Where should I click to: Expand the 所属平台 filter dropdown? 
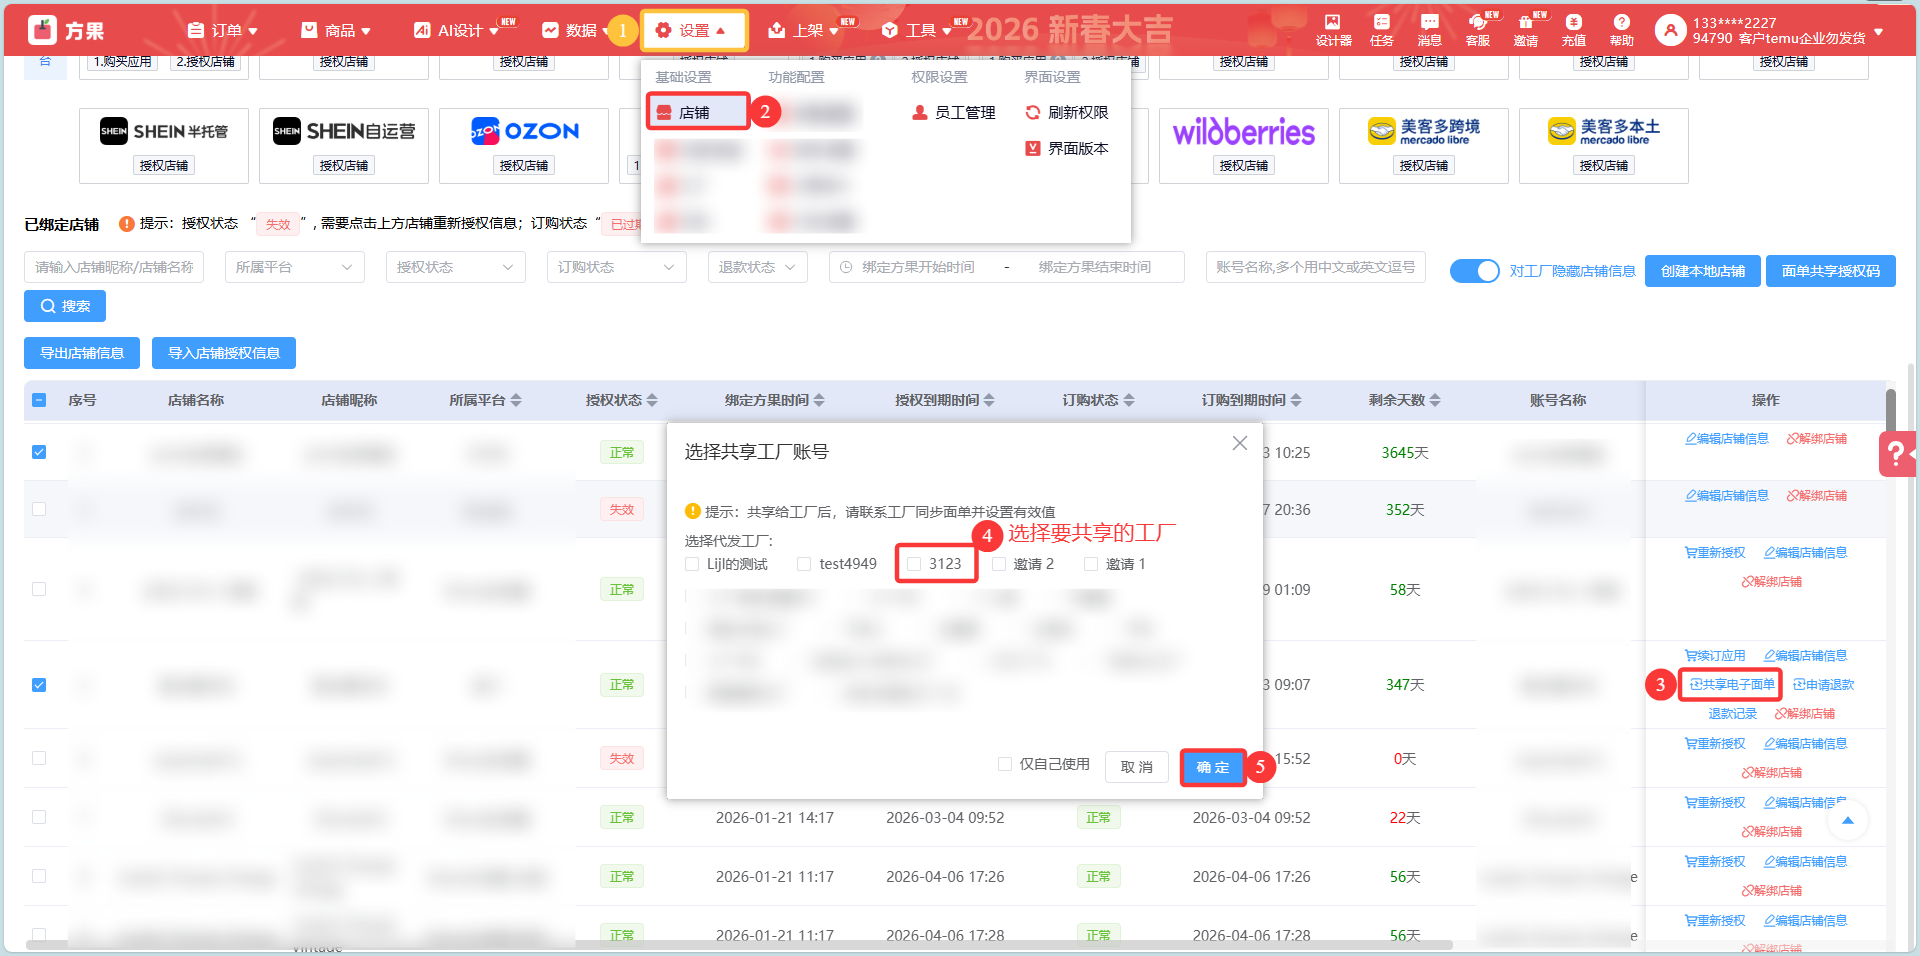coord(295,267)
